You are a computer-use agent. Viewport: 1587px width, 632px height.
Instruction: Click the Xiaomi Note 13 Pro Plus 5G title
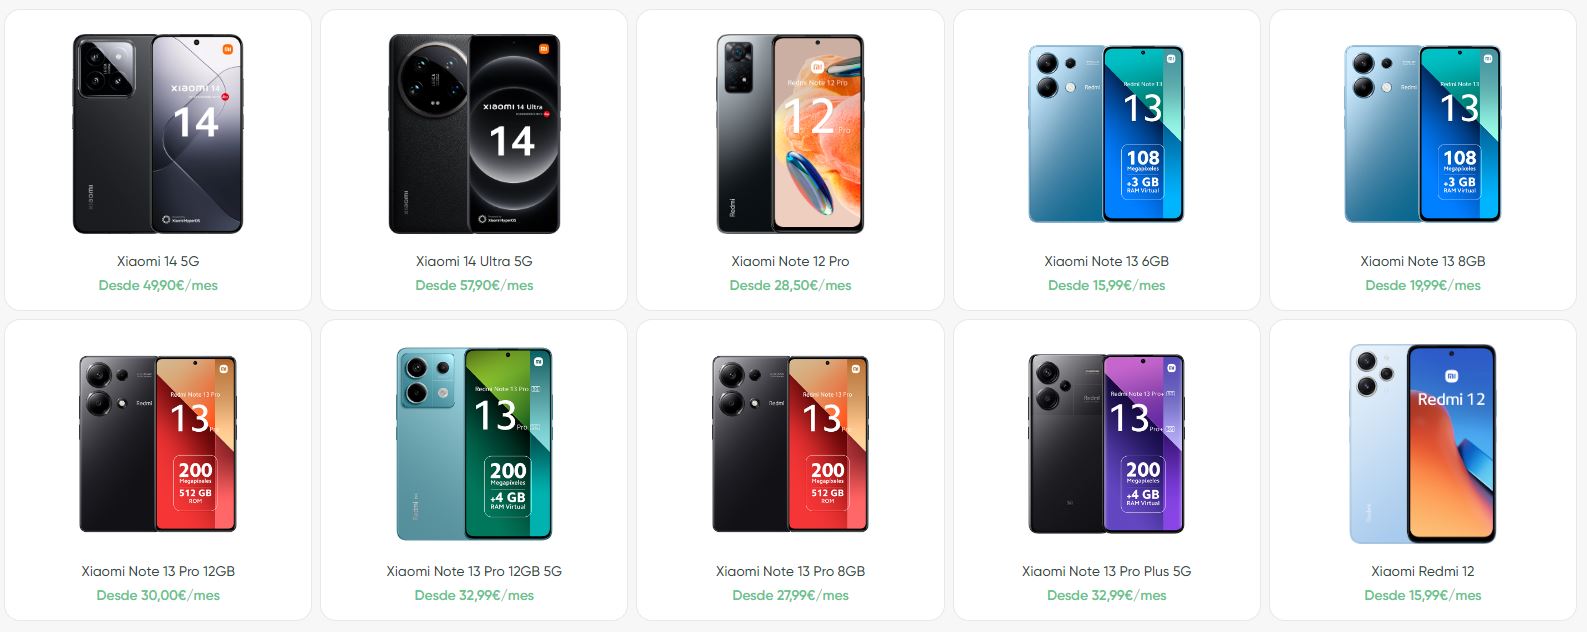click(x=1106, y=571)
